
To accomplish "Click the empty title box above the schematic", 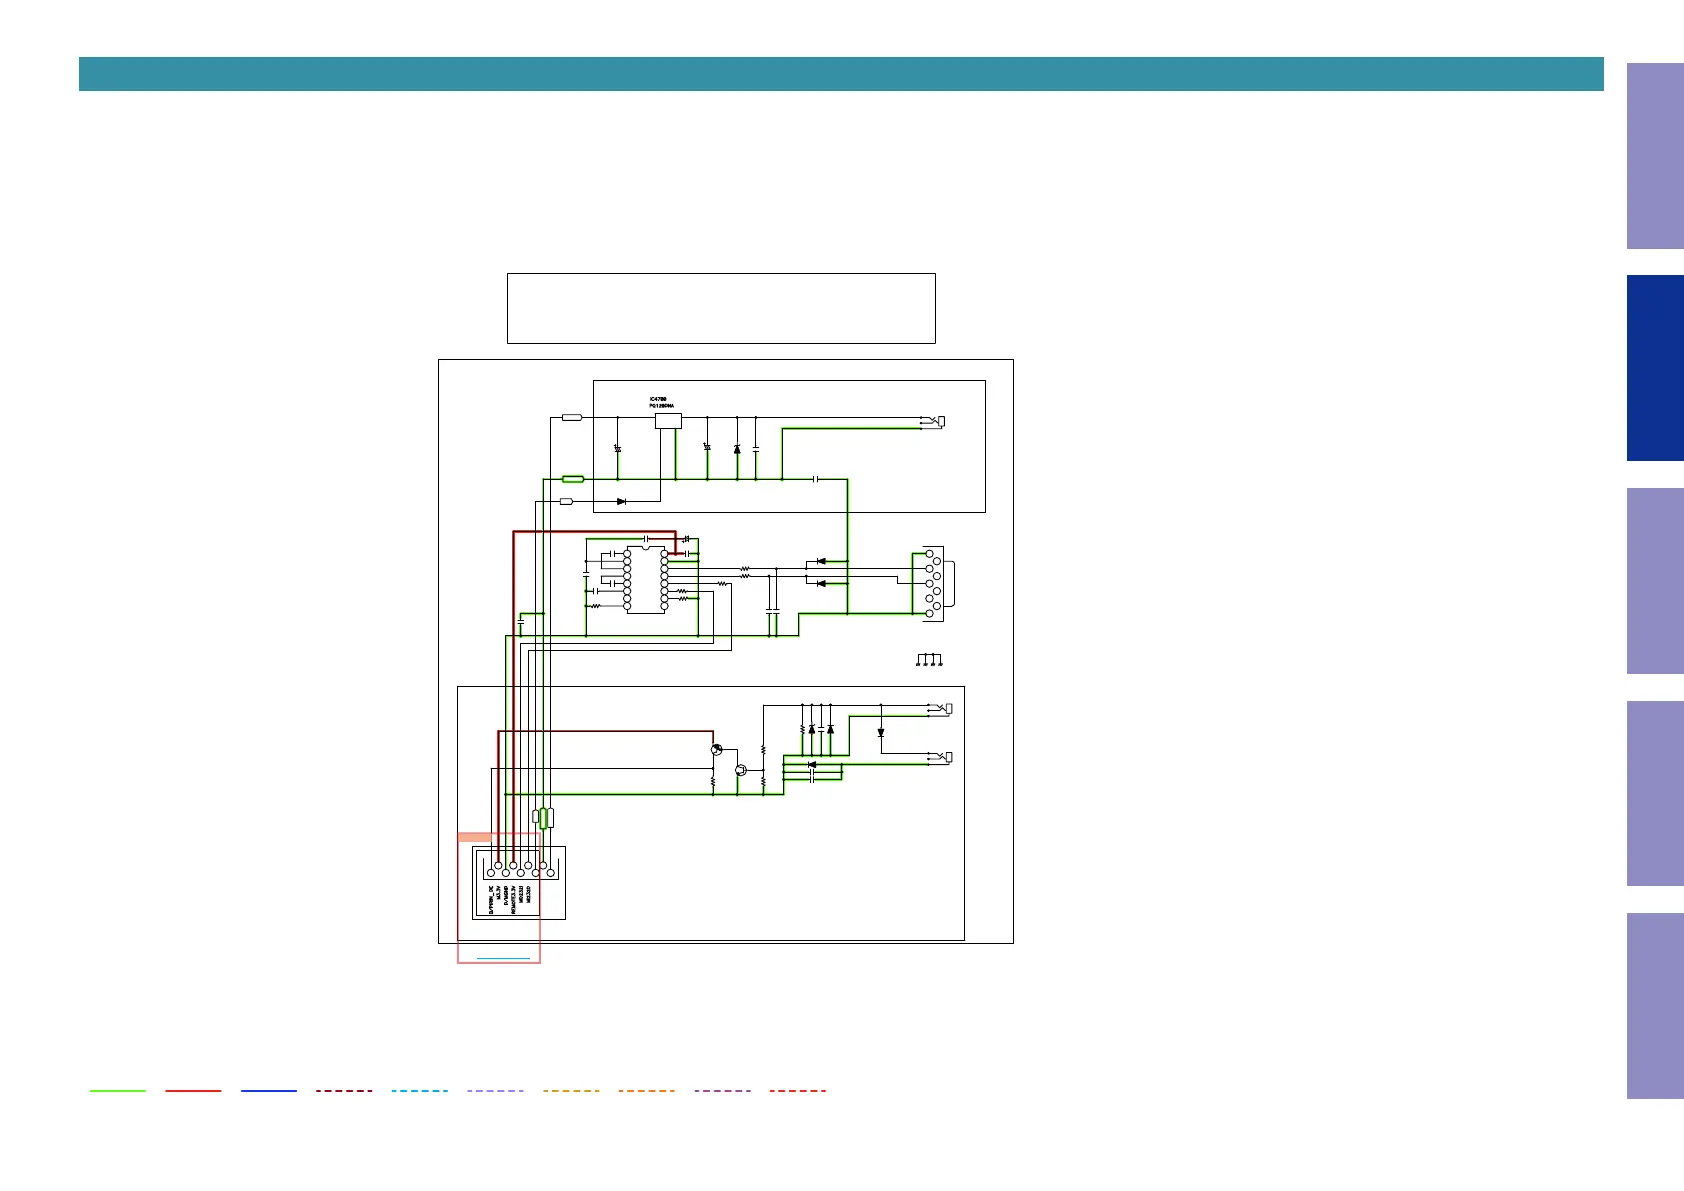I will 721,308.
